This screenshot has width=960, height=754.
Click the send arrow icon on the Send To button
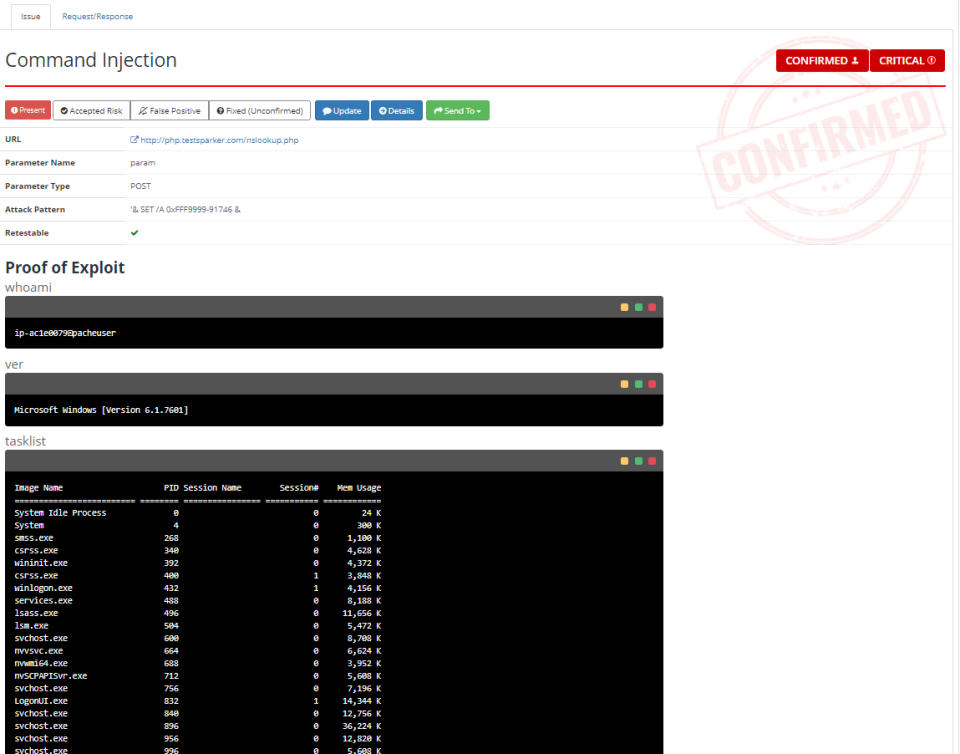[438, 110]
